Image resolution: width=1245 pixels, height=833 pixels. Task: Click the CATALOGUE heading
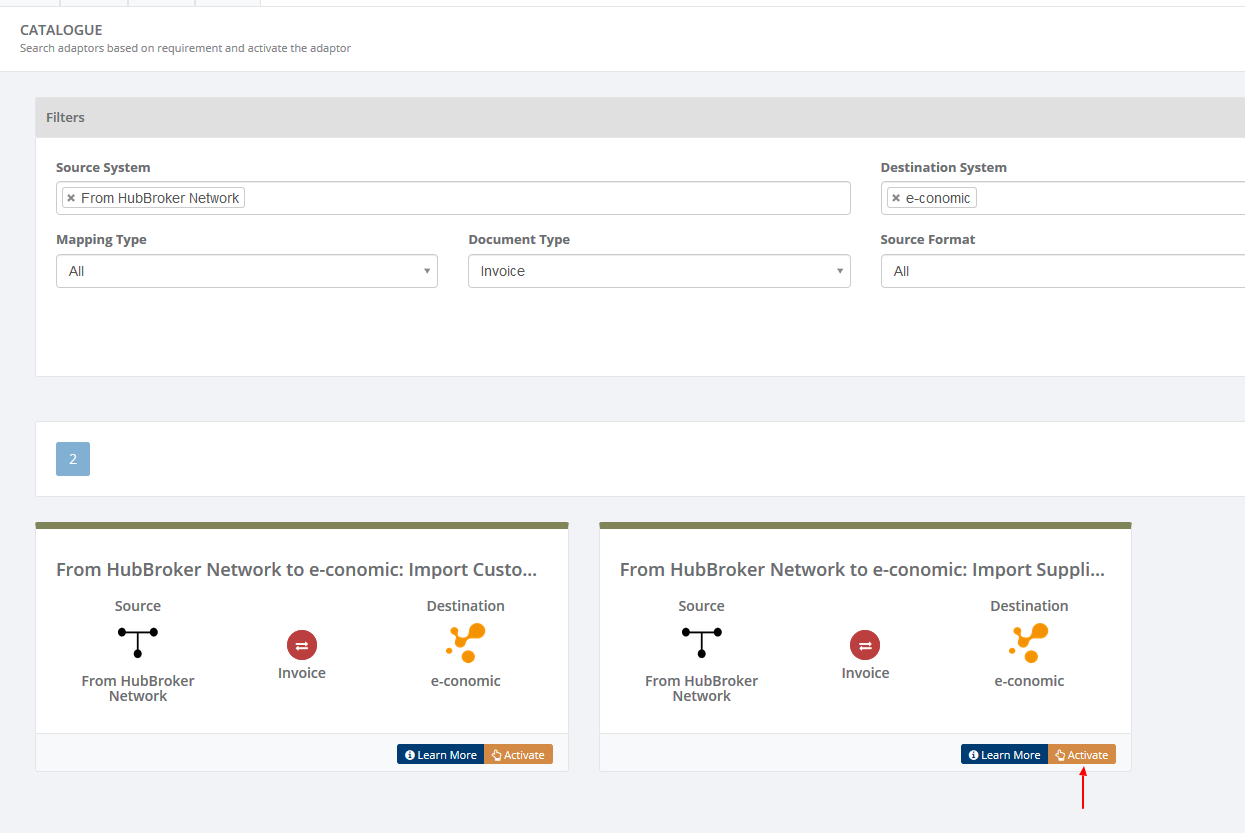point(61,30)
